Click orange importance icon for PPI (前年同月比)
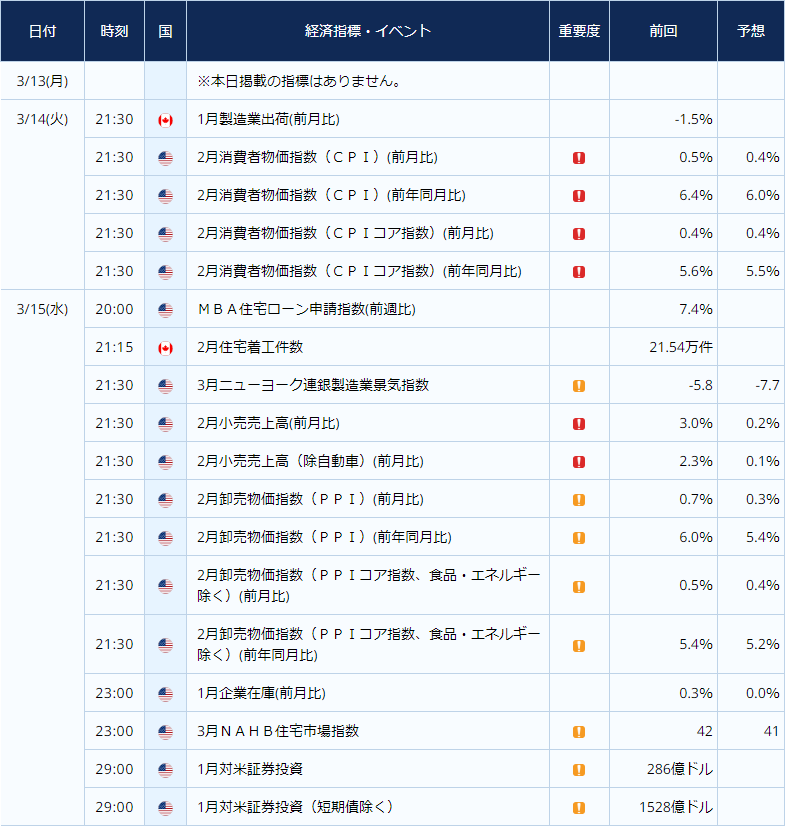Viewport: 785px width, 826px height. click(x=579, y=538)
